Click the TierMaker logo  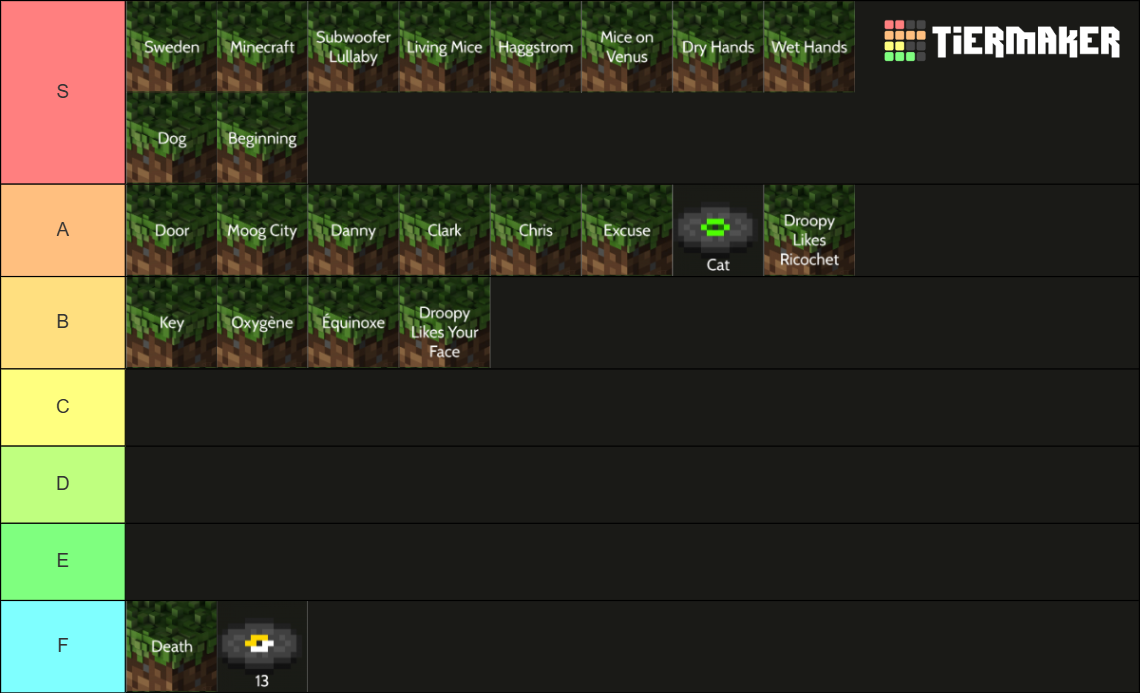coord(1002,41)
